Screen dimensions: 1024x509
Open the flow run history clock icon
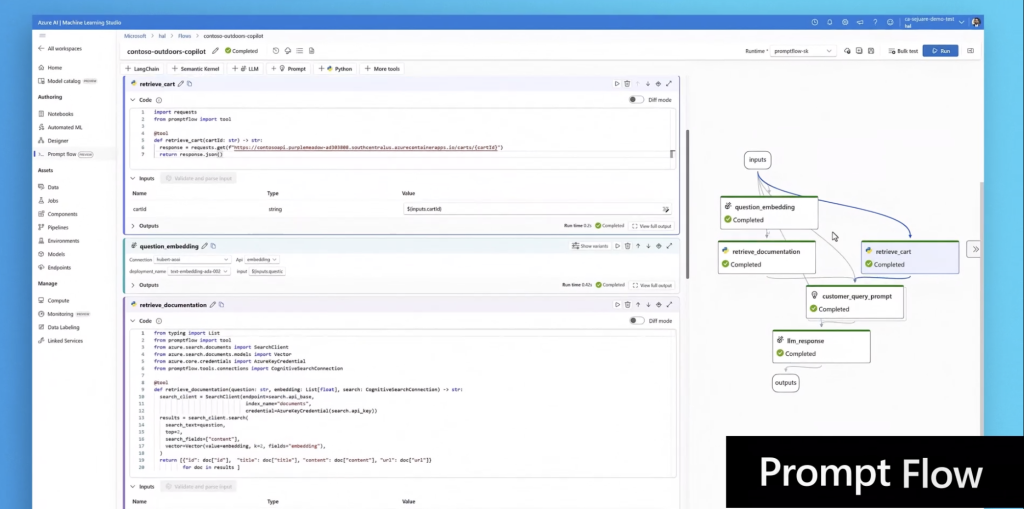click(276, 51)
